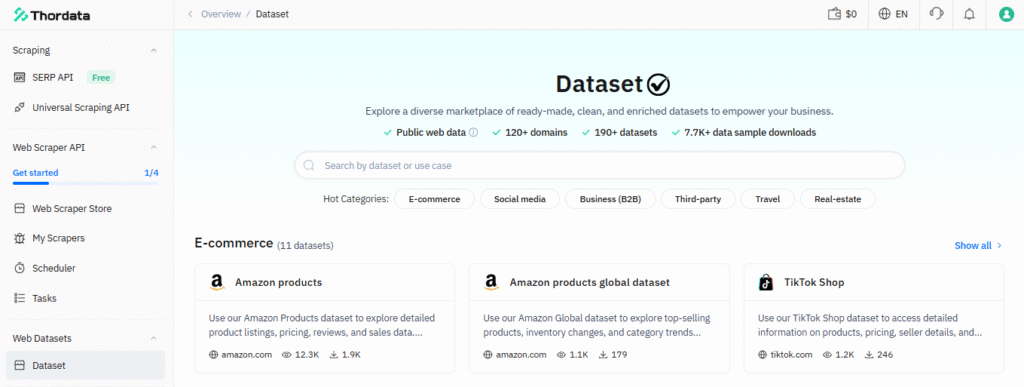This screenshot has height=387, width=1024.
Task: Click the globe language icon
Action: [x=884, y=14]
